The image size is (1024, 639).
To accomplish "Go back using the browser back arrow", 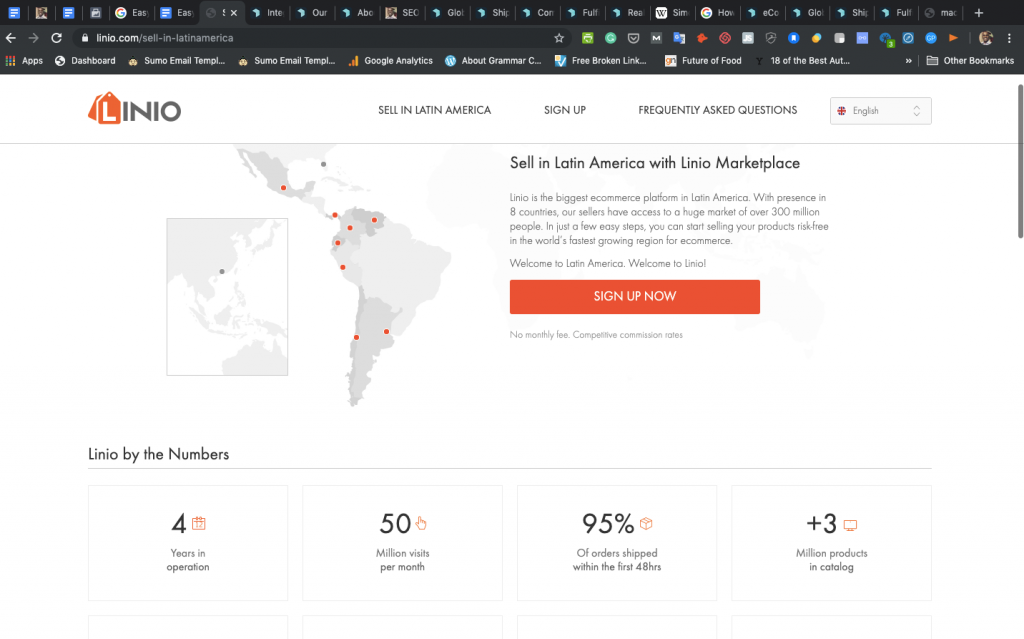I will (11, 38).
